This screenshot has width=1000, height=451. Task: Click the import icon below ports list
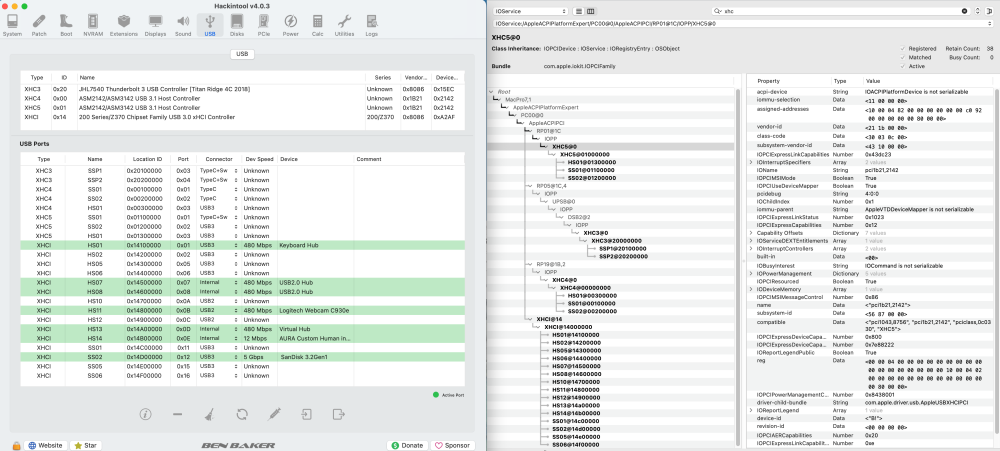tap(307, 414)
